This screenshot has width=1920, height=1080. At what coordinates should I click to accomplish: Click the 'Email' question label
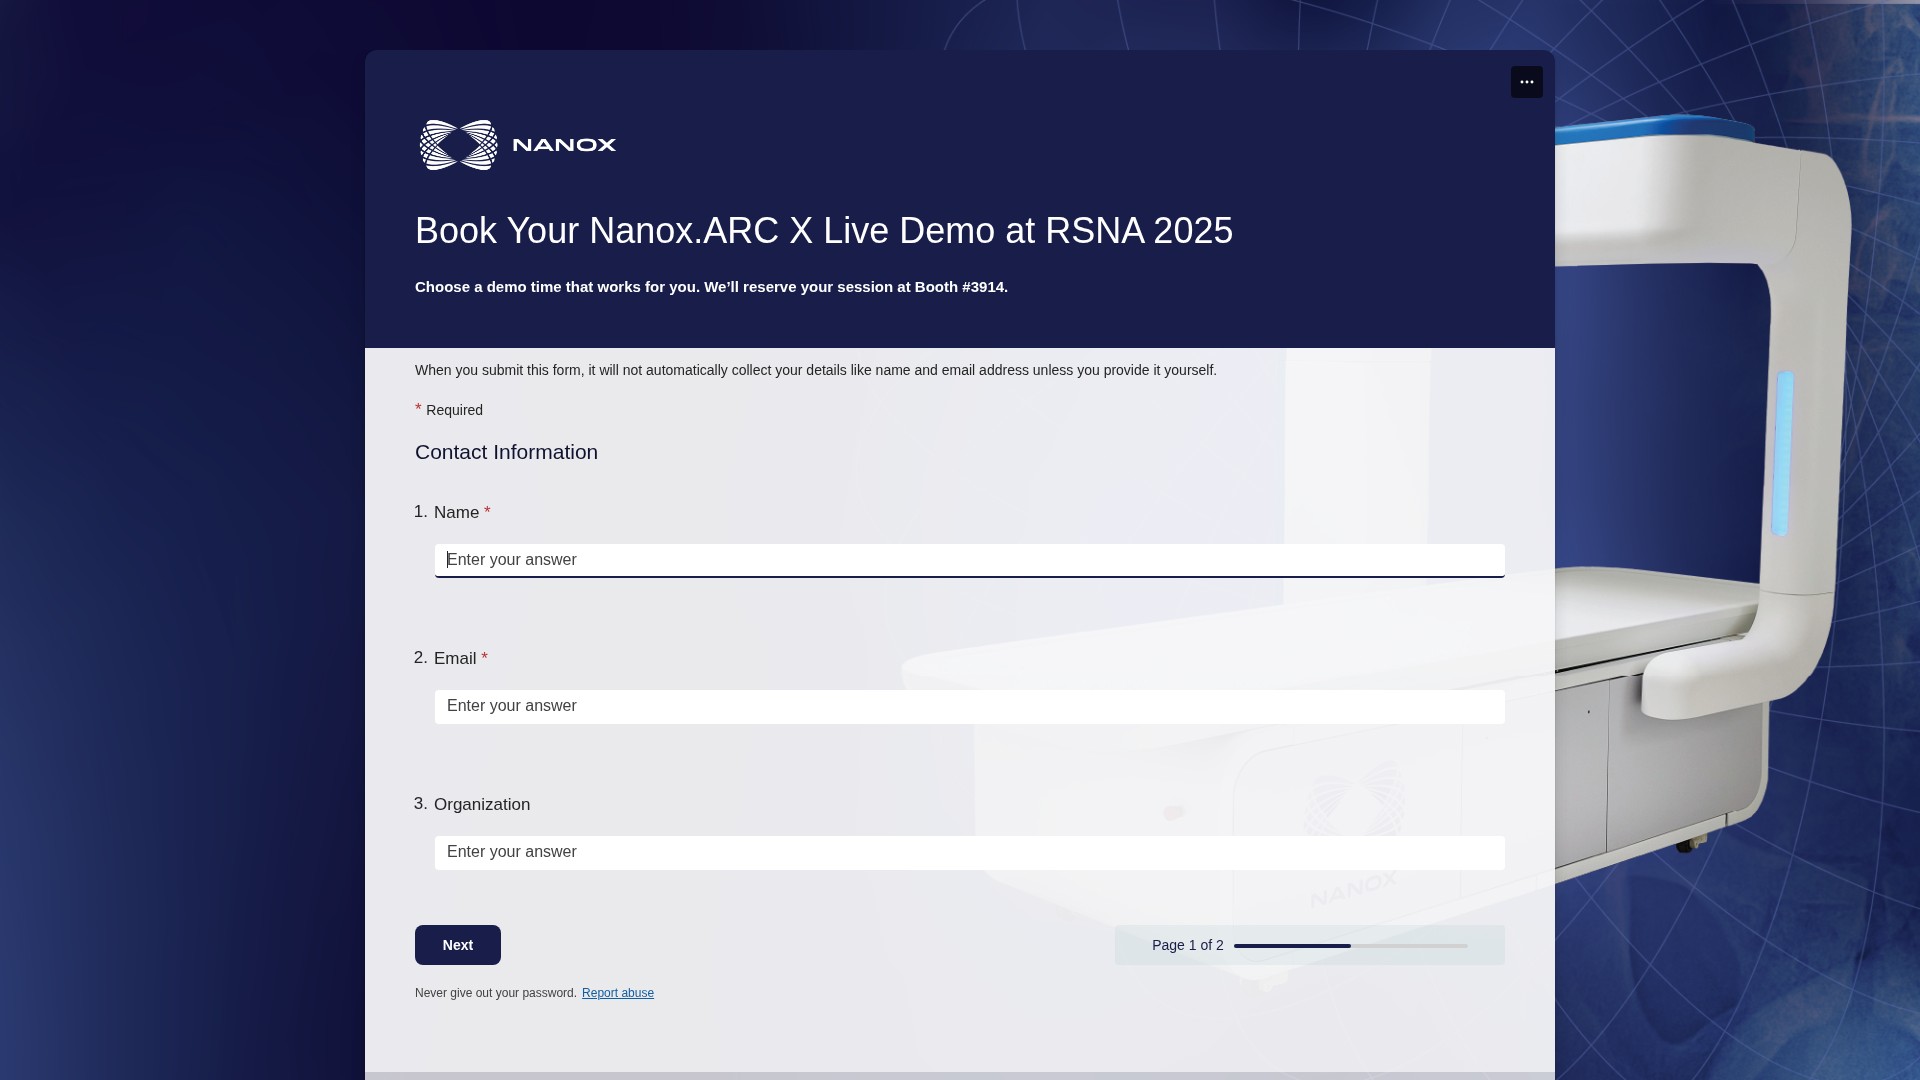pyautogui.click(x=455, y=659)
